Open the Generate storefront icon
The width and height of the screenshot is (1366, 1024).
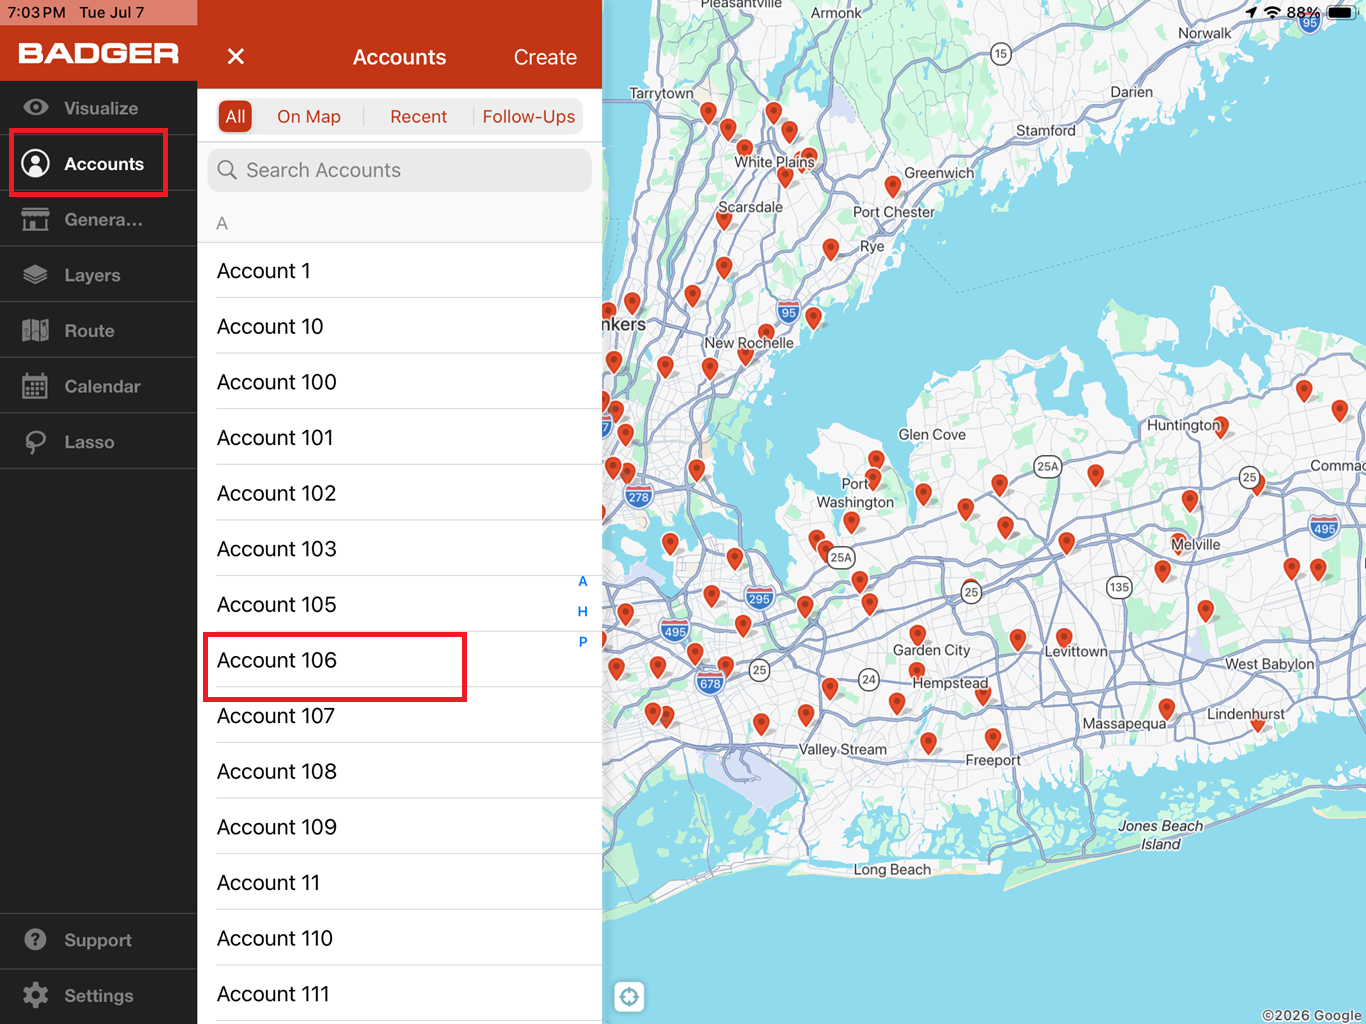tap(36, 219)
